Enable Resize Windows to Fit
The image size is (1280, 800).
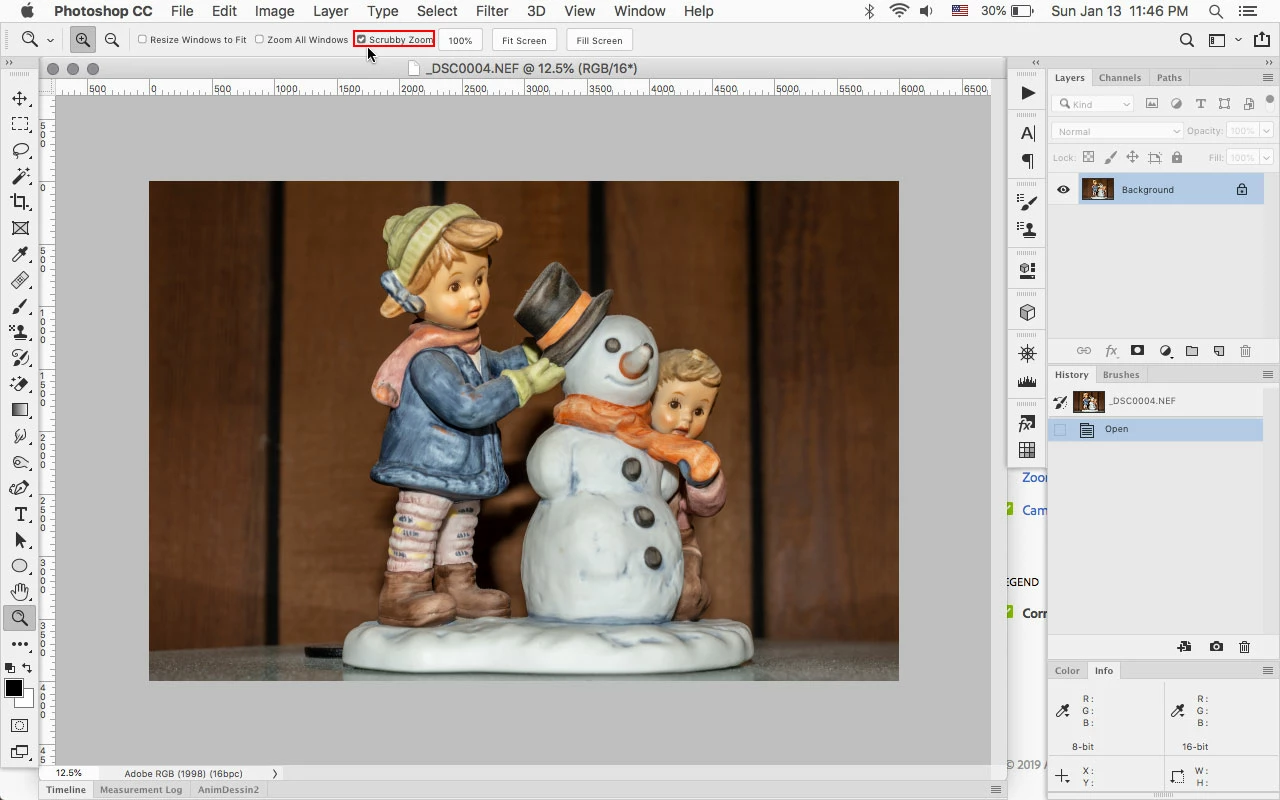click(142, 40)
